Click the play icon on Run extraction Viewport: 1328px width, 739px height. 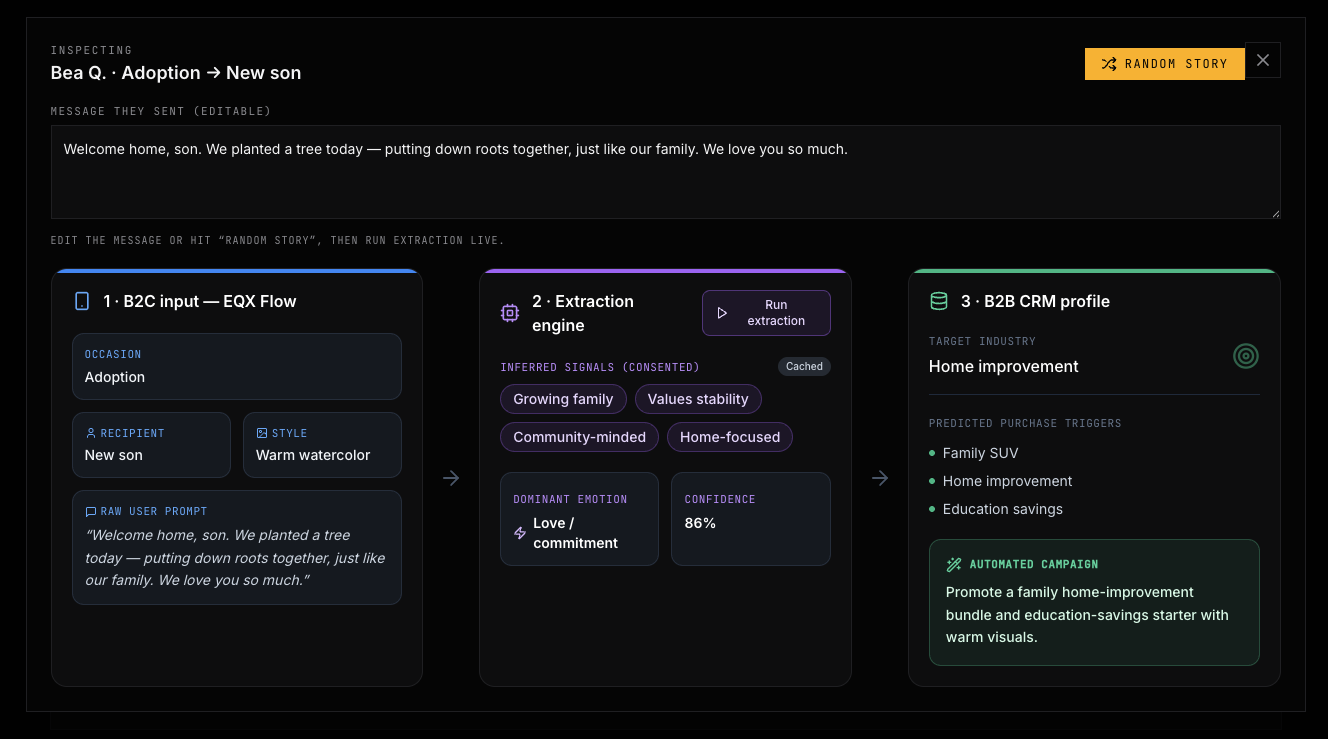pos(723,313)
